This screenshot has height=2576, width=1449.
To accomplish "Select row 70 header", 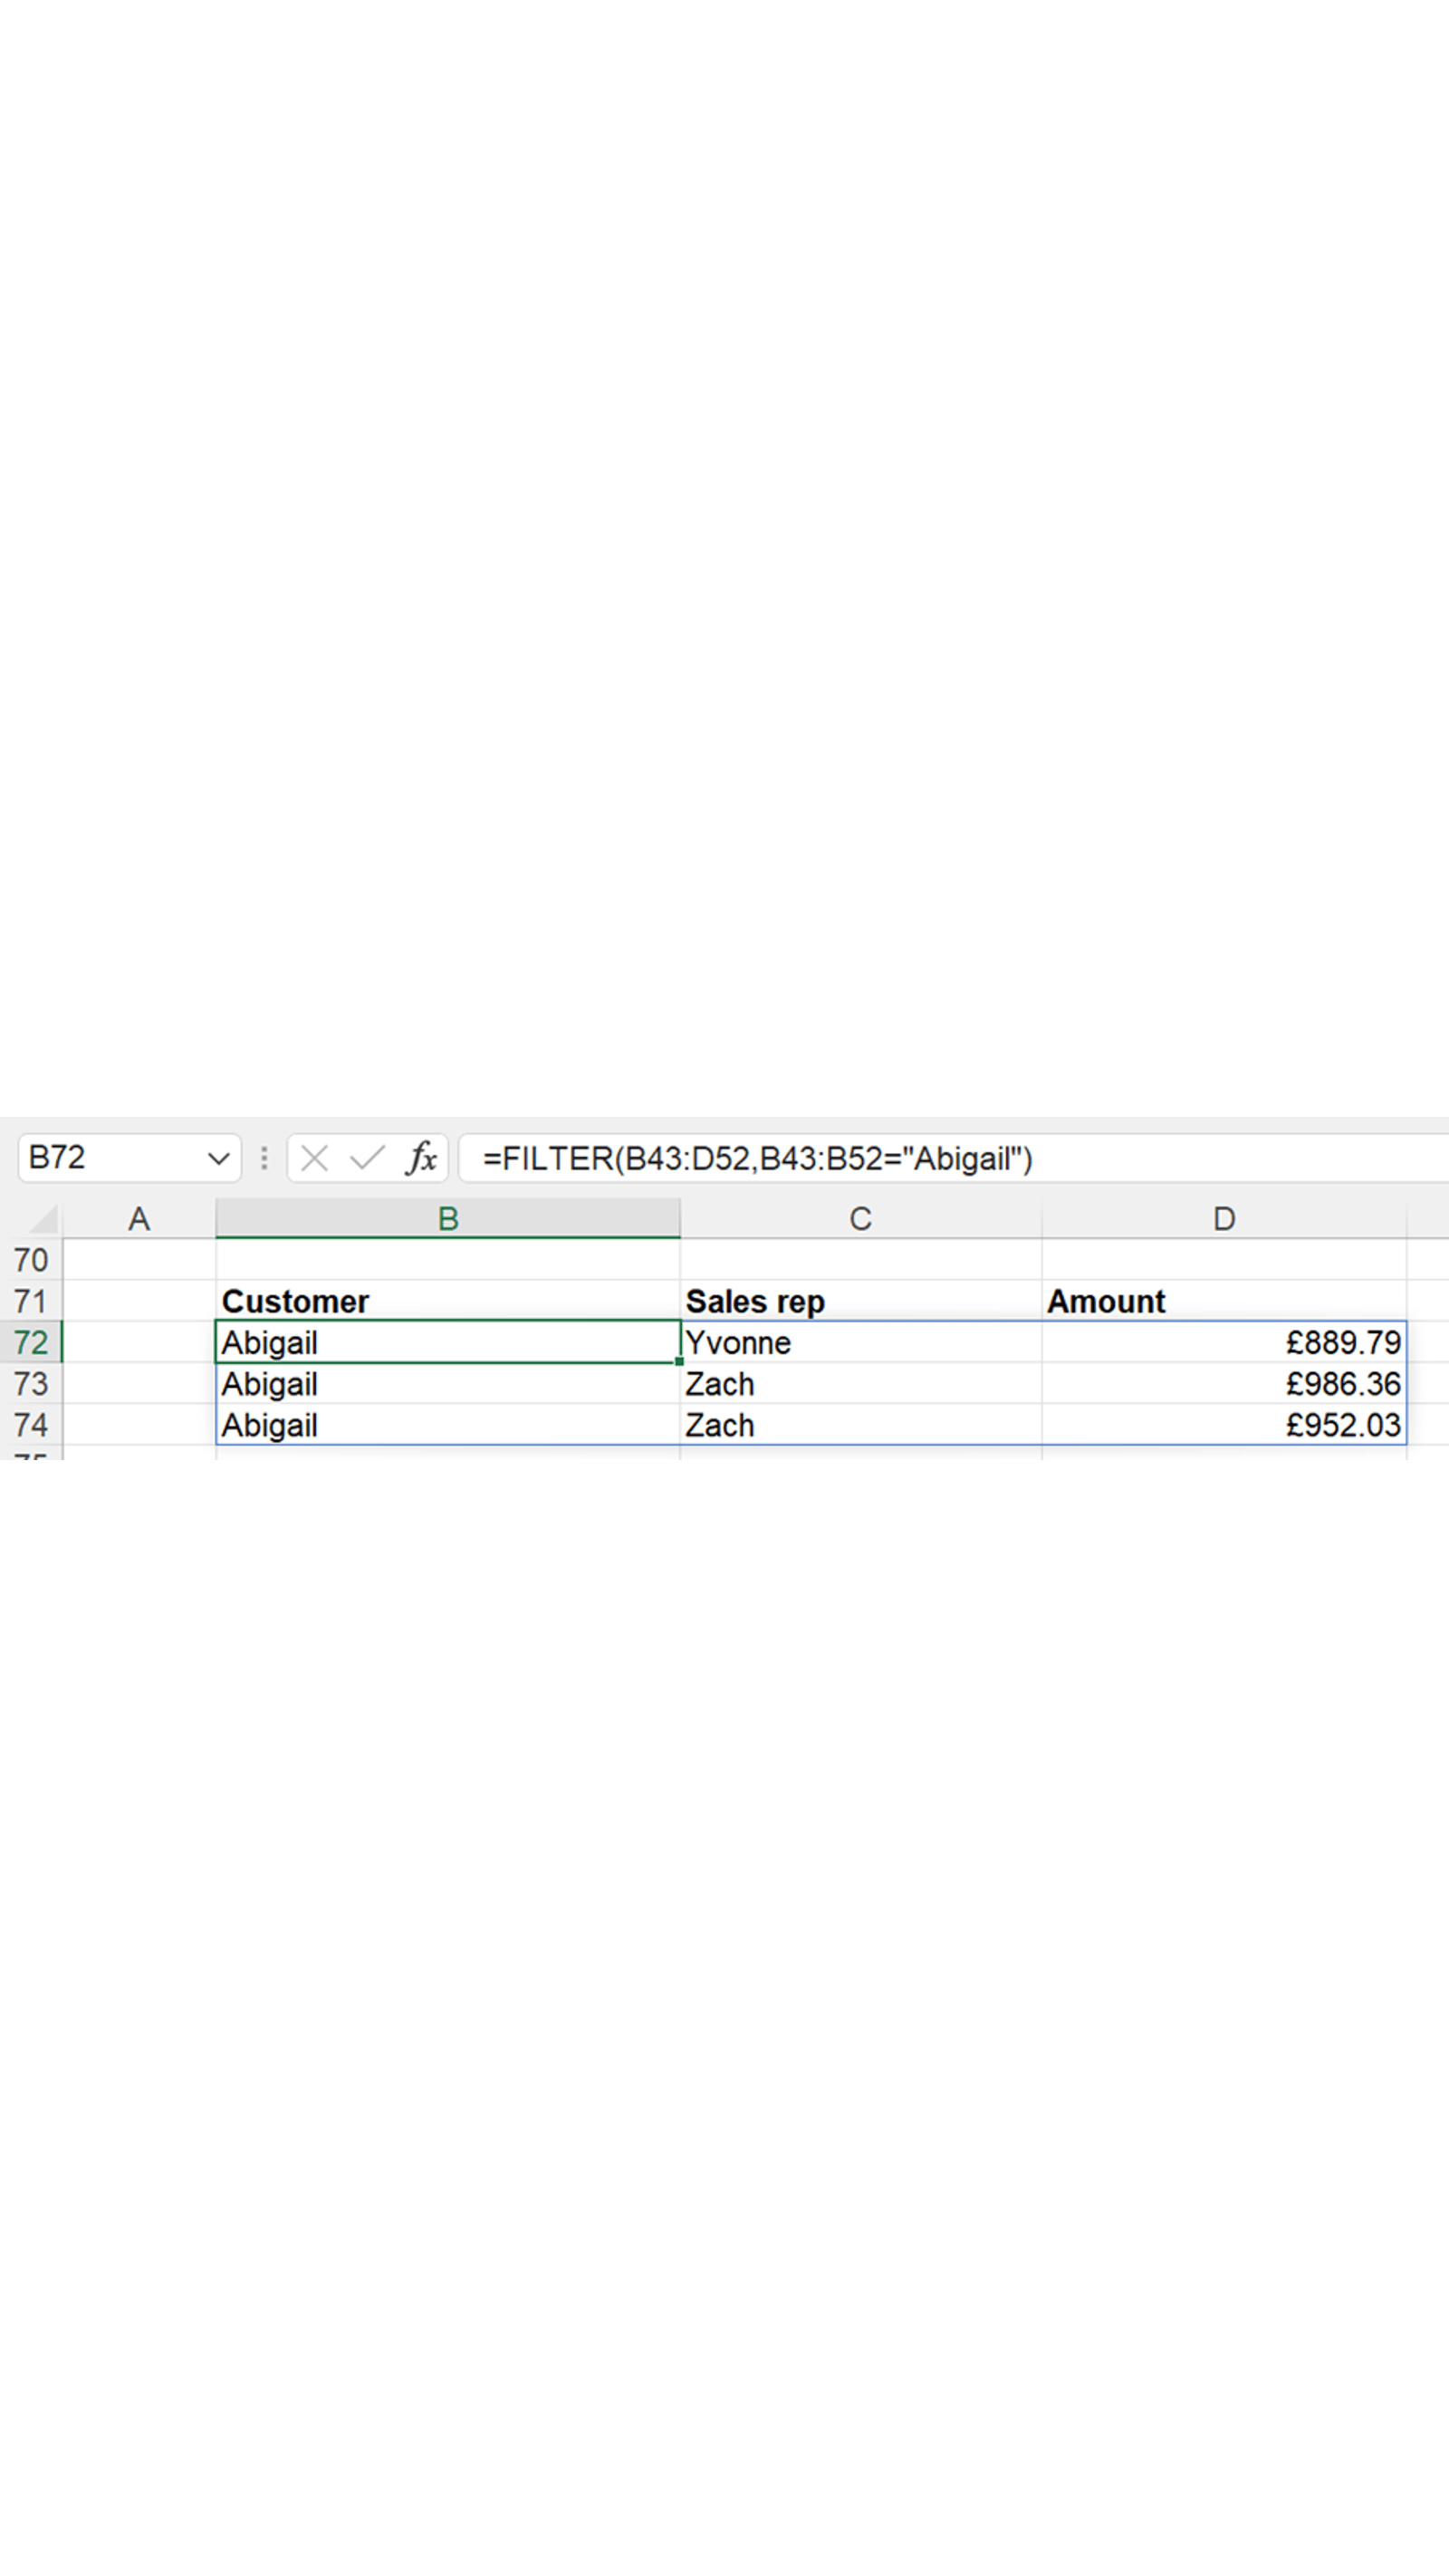I will (x=31, y=1260).
